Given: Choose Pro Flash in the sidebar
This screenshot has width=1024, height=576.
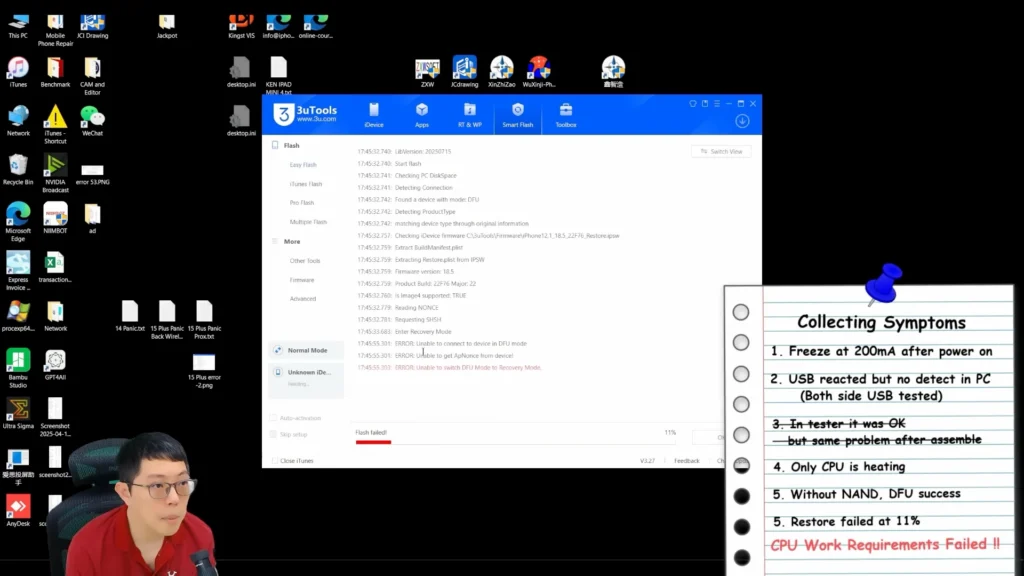Looking at the screenshot, I should point(302,202).
